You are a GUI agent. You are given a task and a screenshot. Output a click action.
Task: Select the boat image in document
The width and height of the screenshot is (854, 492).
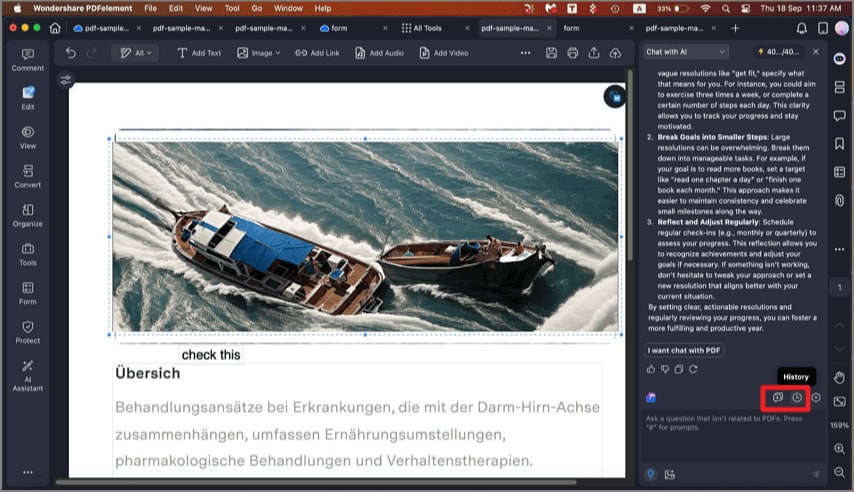(365, 236)
